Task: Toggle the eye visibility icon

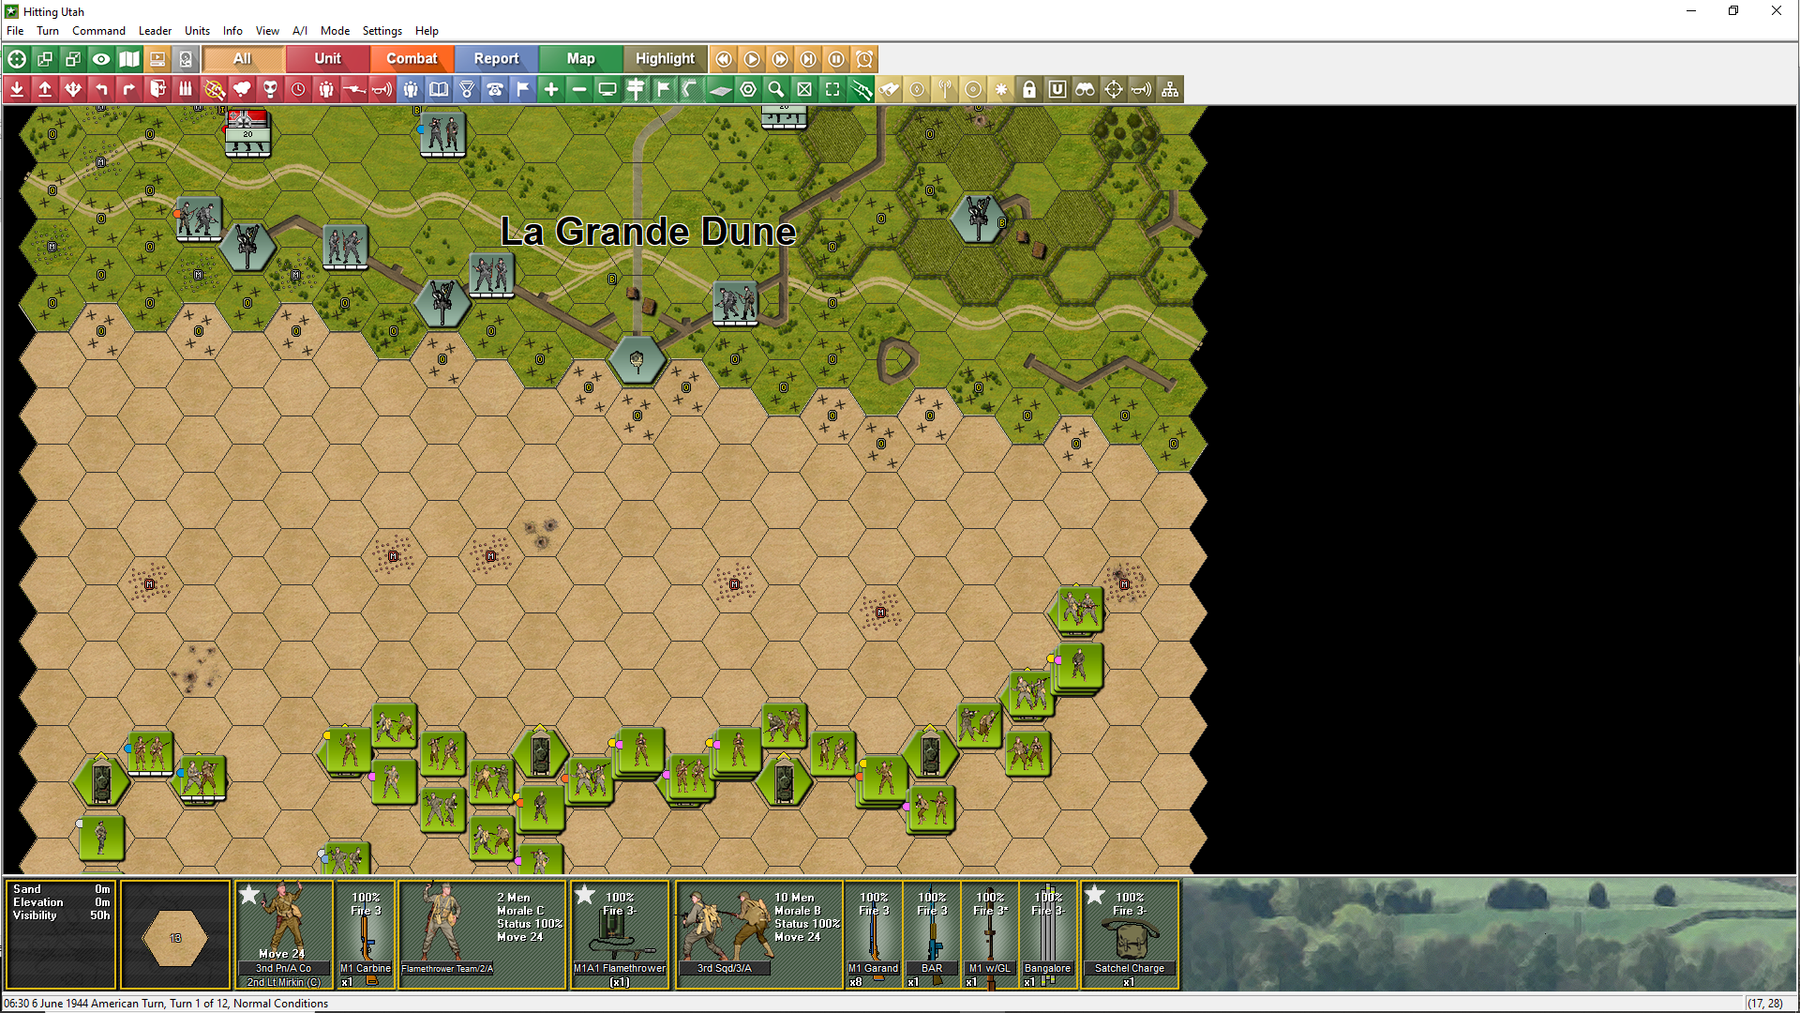Action: coord(101,59)
